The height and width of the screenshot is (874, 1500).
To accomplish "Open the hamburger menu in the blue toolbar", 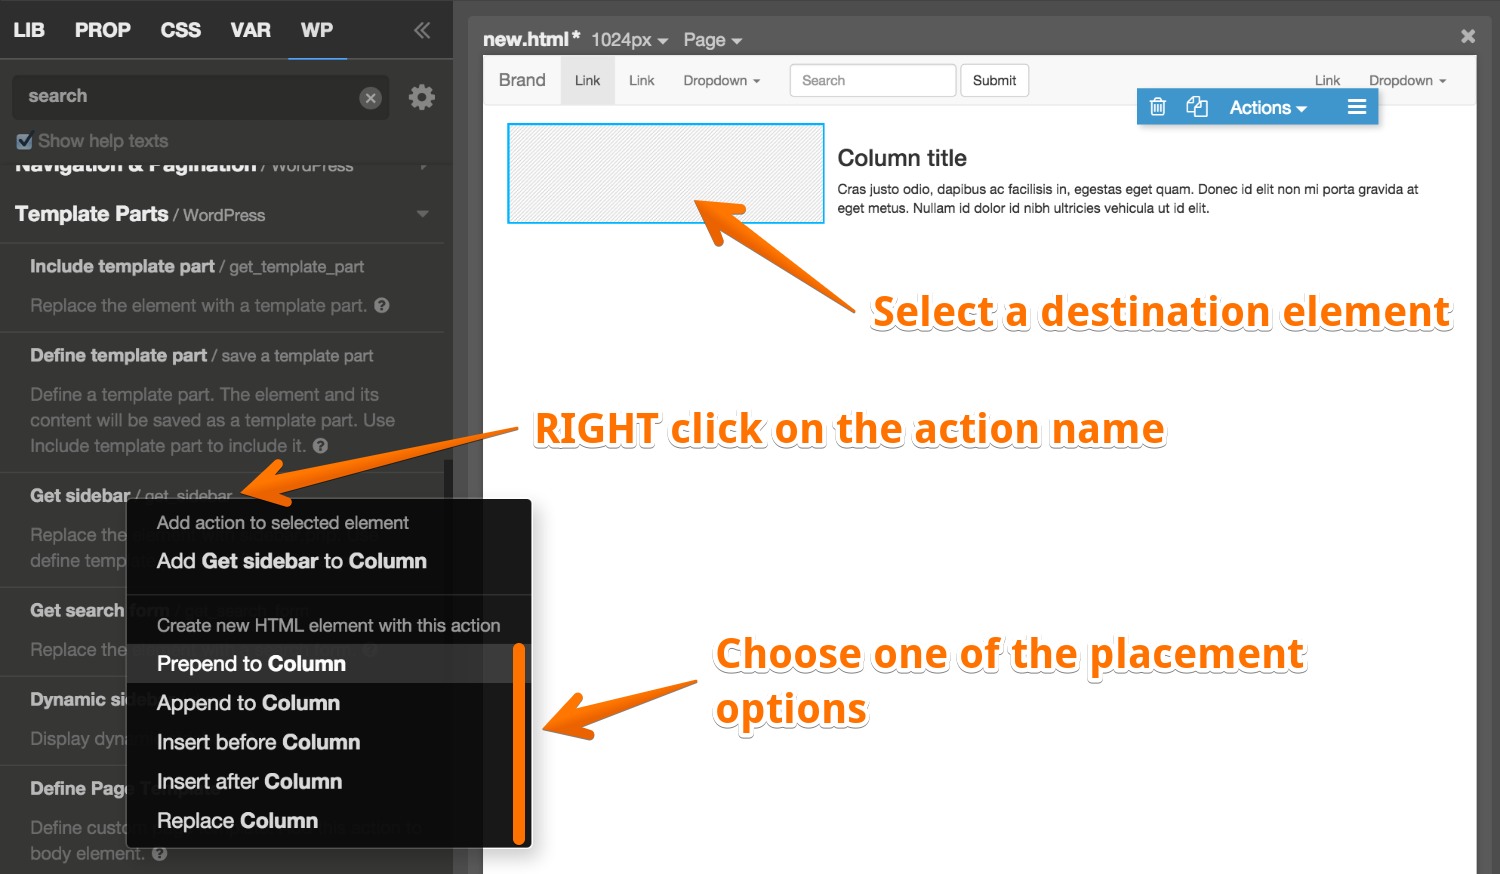I will click(x=1357, y=107).
